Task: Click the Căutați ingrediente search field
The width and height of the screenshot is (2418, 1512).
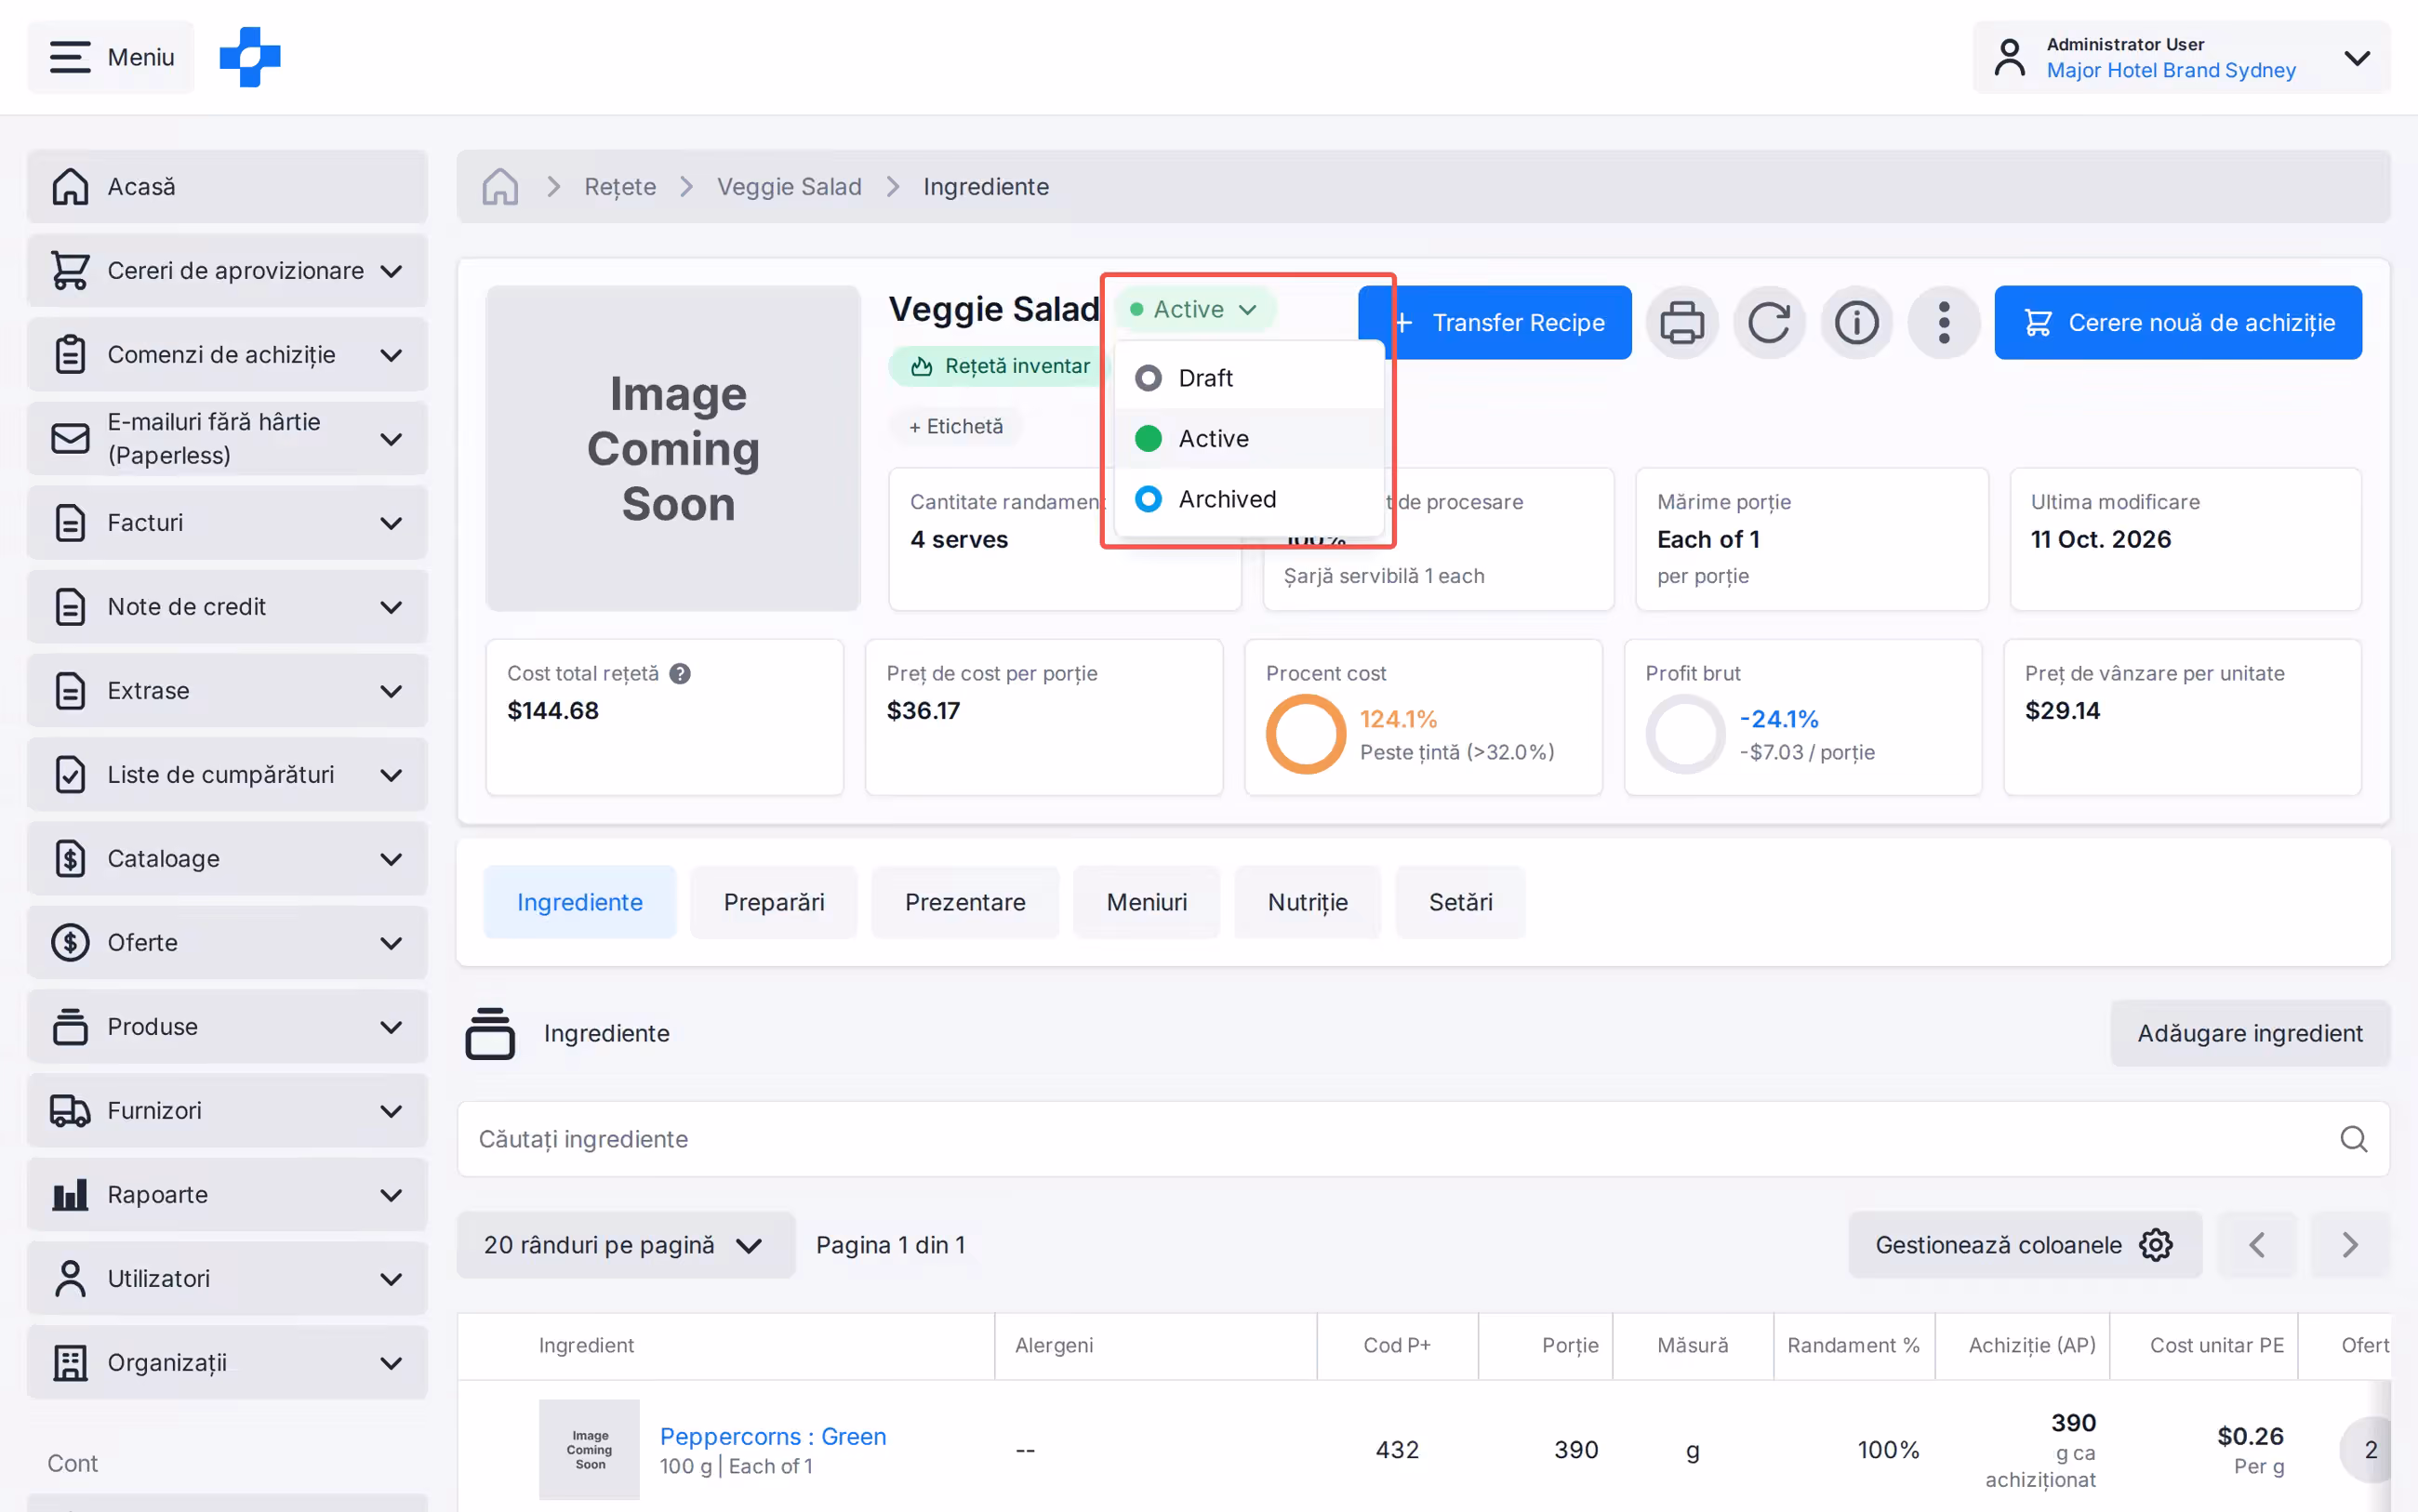Action: [x=1423, y=1139]
